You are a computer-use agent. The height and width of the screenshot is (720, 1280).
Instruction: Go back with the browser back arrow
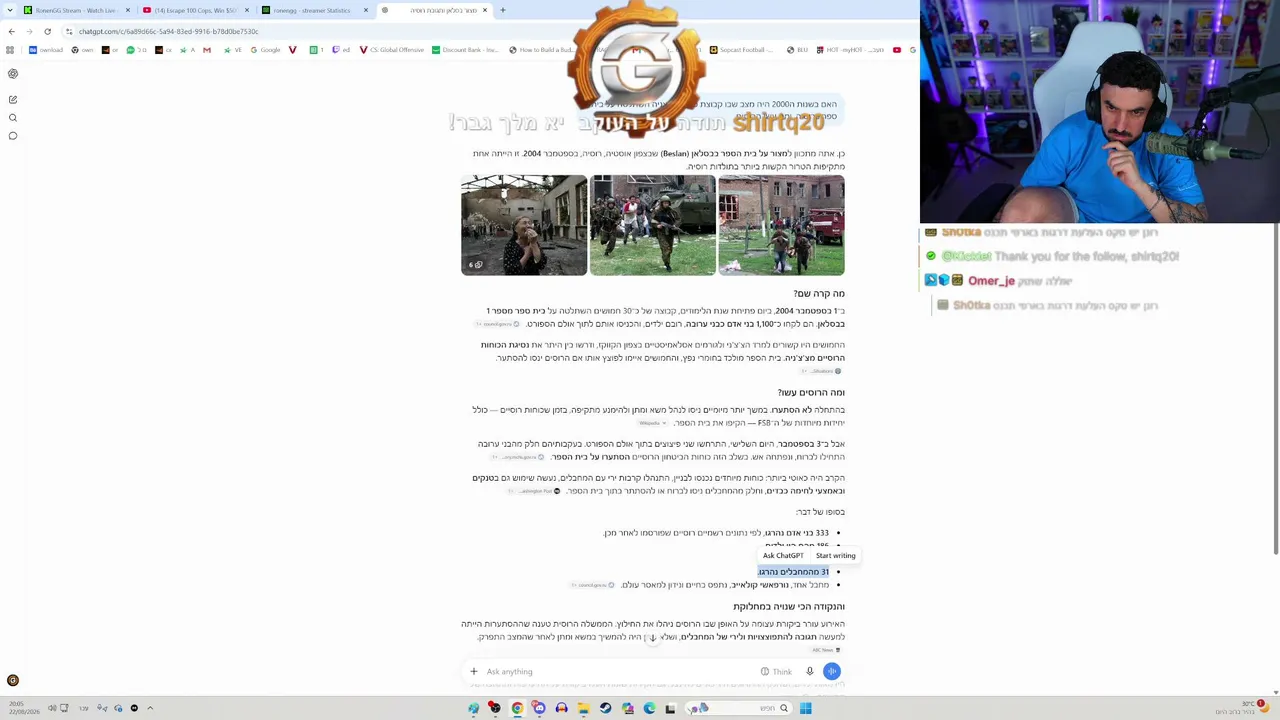pos(11,31)
